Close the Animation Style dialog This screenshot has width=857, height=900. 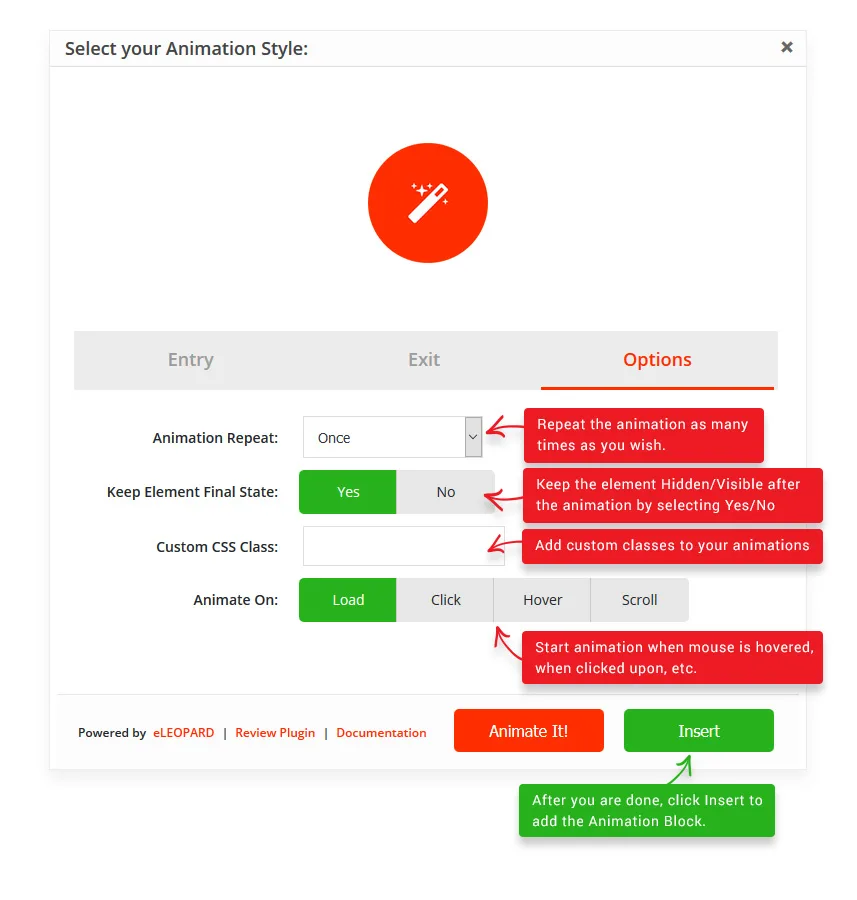tap(786, 47)
